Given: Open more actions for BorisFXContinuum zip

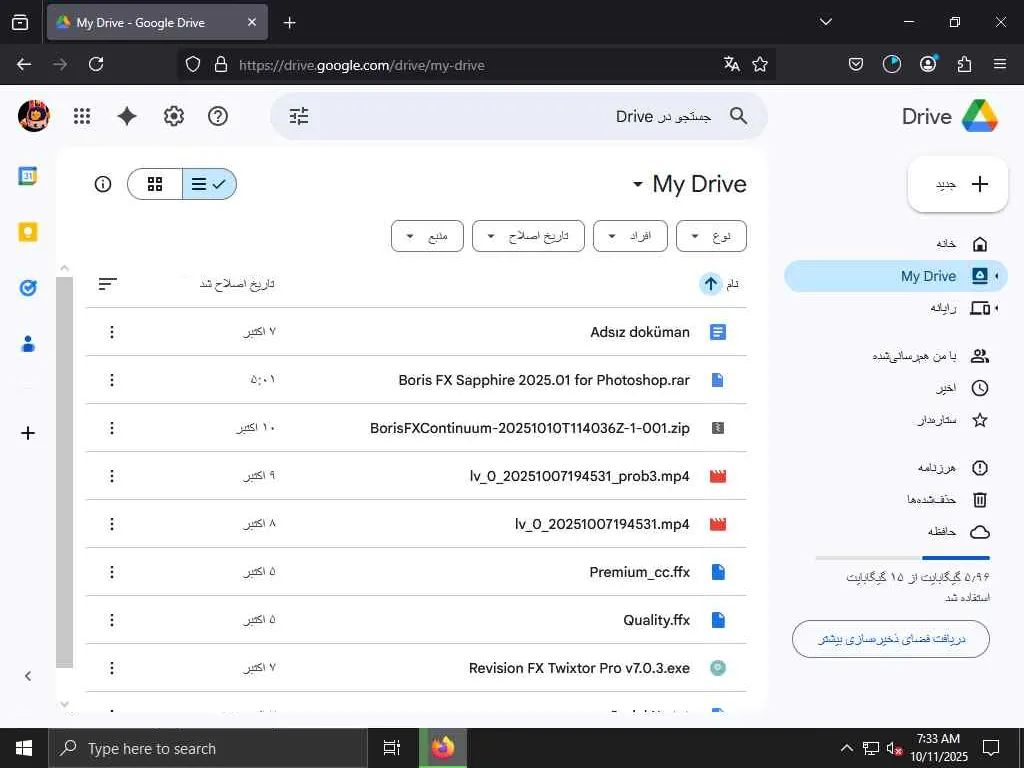Looking at the screenshot, I should [112, 428].
